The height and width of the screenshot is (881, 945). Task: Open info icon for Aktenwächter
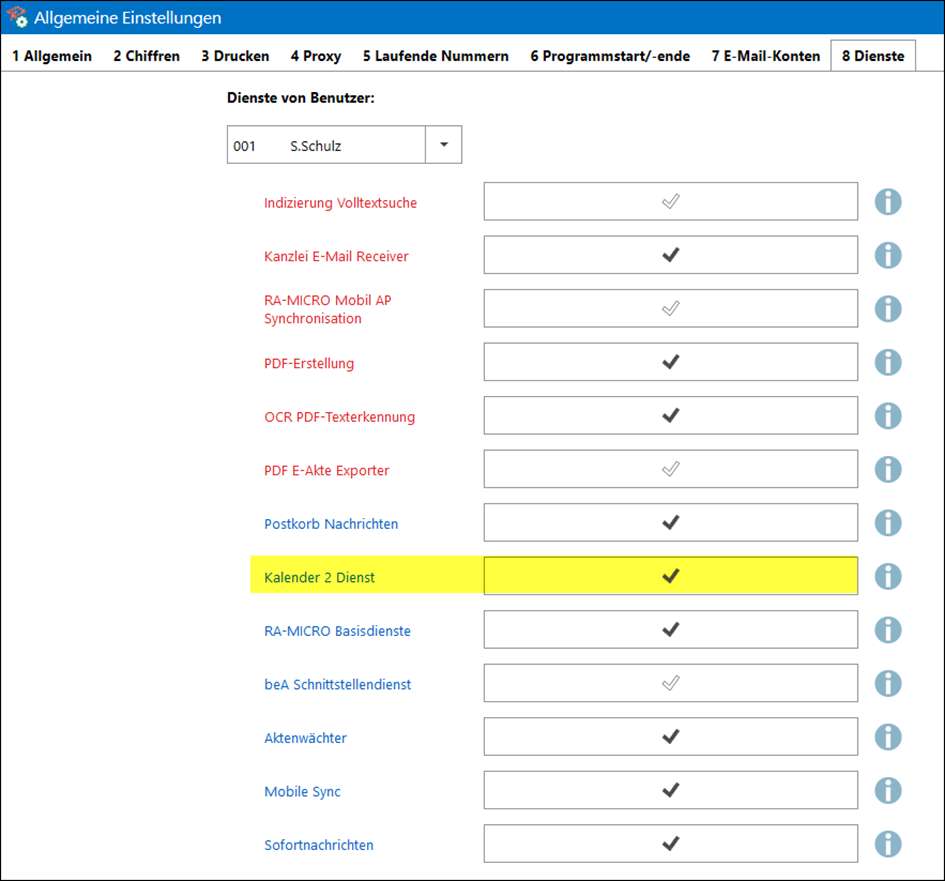click(x=888, y=737)
